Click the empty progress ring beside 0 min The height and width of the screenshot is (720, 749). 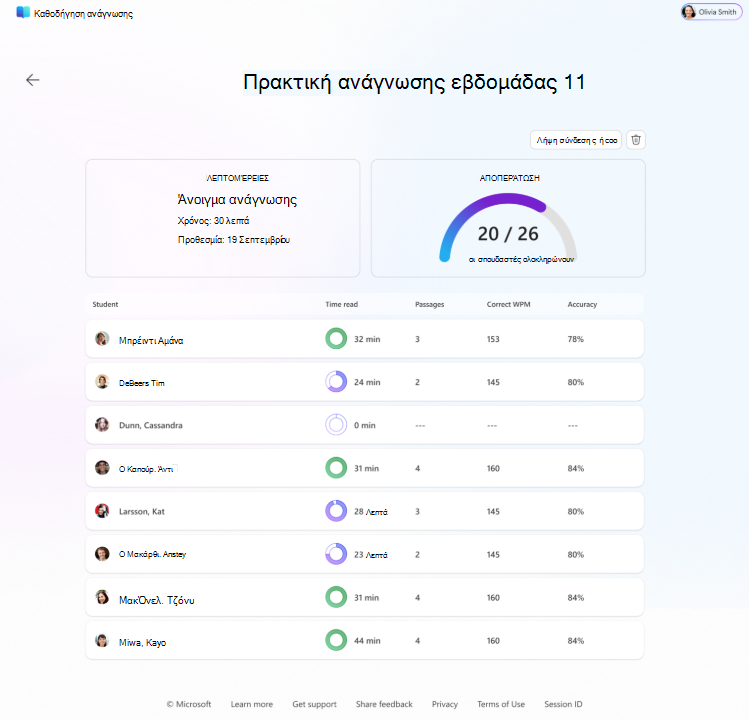click(x=336, y=425)
